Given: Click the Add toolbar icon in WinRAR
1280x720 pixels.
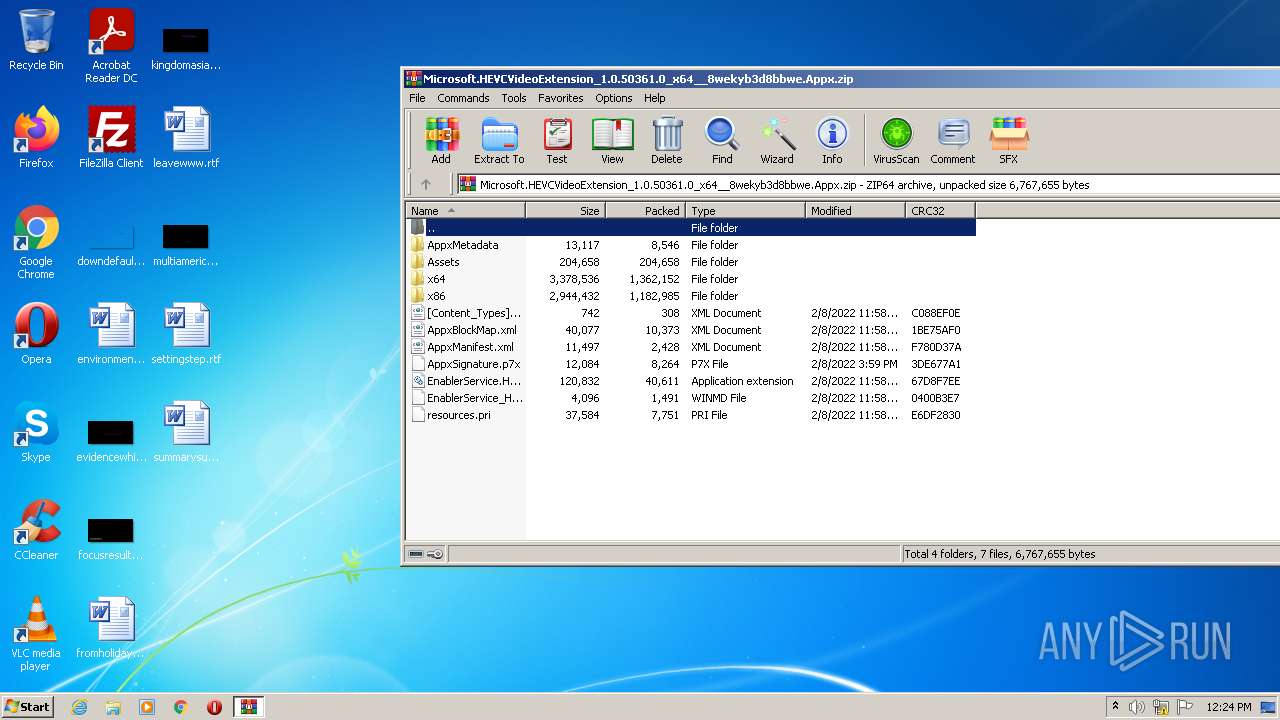Looking at the screenshot, I should (441, 141).
